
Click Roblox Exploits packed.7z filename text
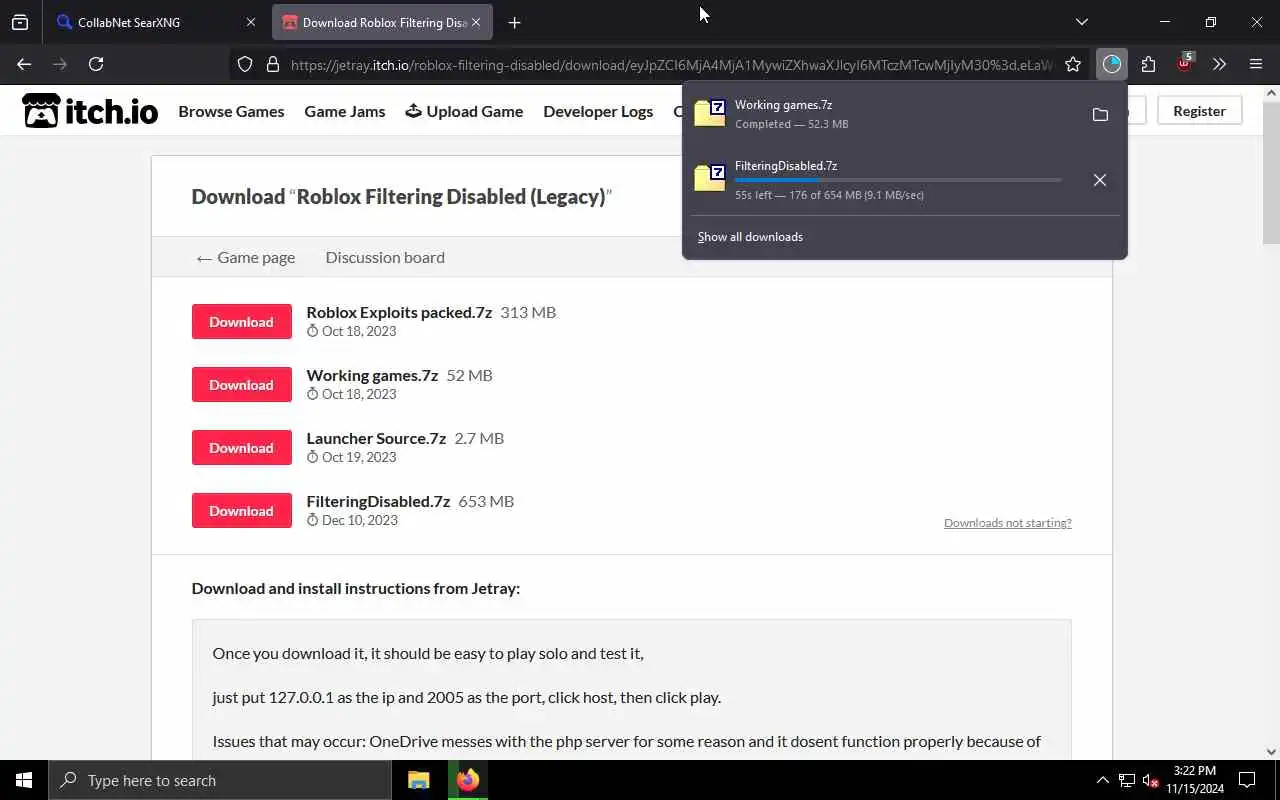tap(399, 312)
